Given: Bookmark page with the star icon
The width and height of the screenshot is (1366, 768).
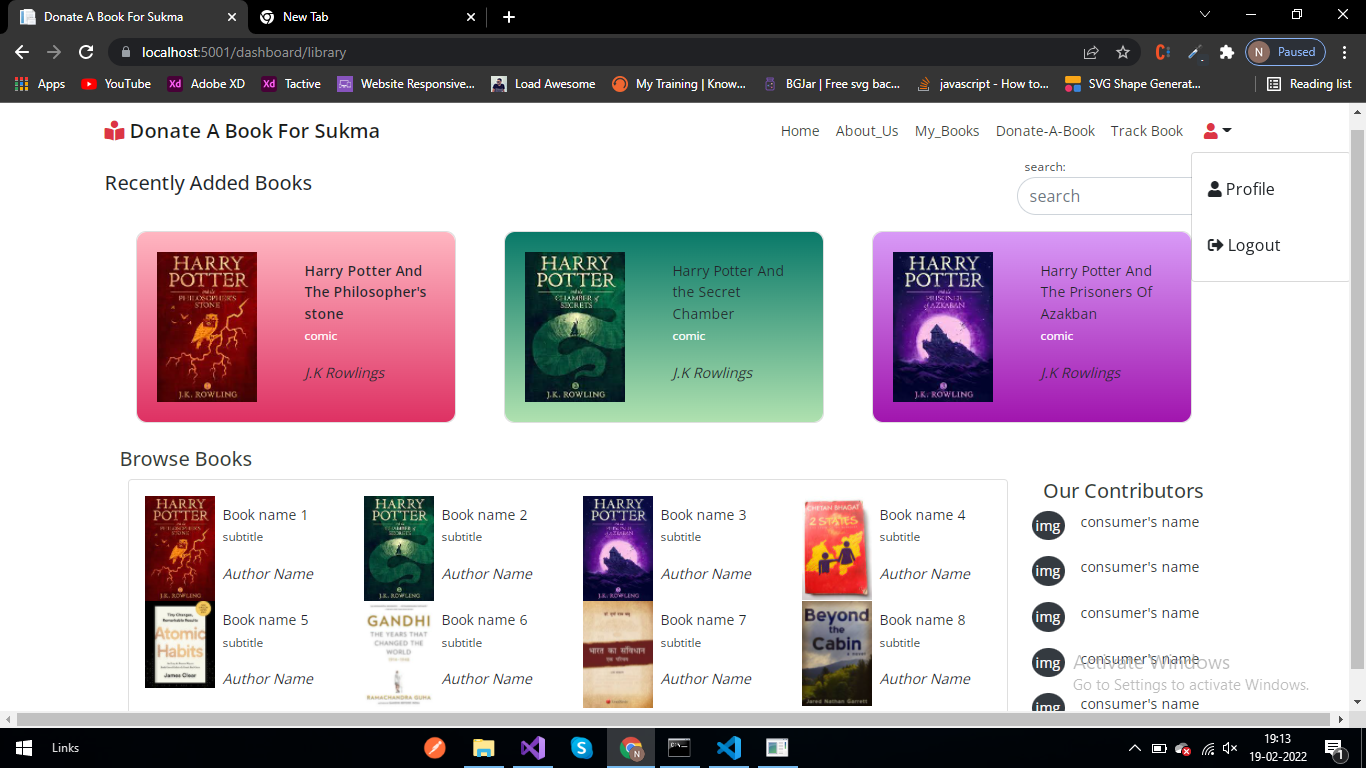Looking at the screenshot, I should (x=1123, y=52).
